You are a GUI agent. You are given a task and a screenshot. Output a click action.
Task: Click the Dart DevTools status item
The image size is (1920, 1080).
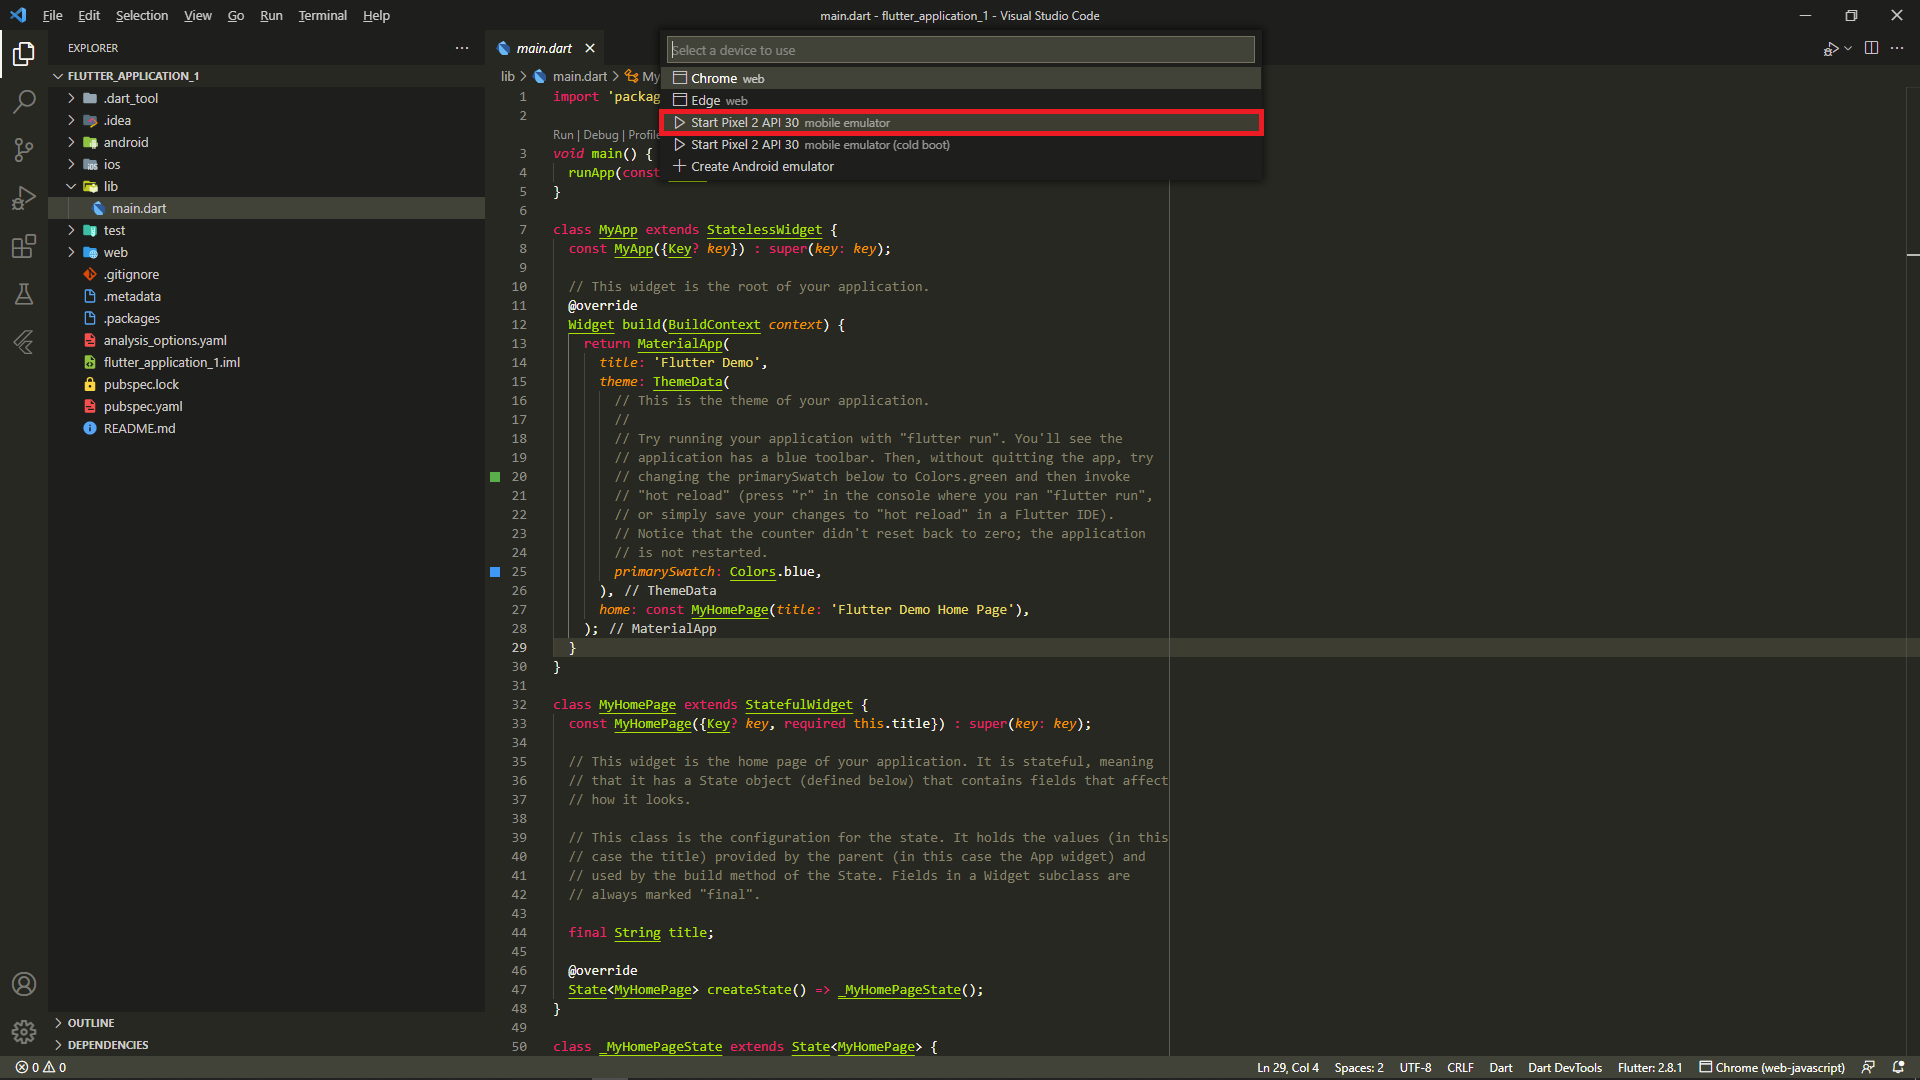coord(1564,1067)
